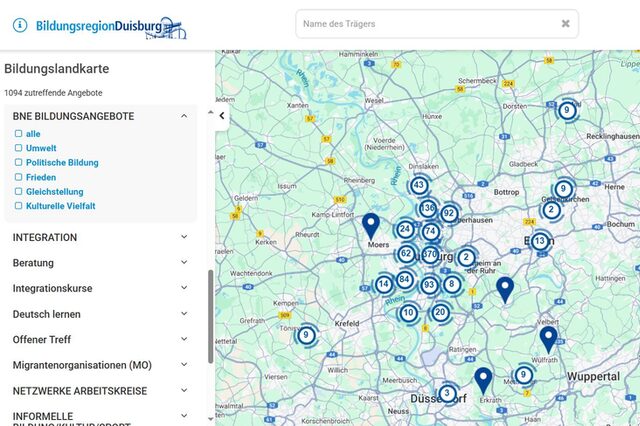Click the sidebar vertical scrollbar thumb
640x426 pixels.
pos(211,316)
